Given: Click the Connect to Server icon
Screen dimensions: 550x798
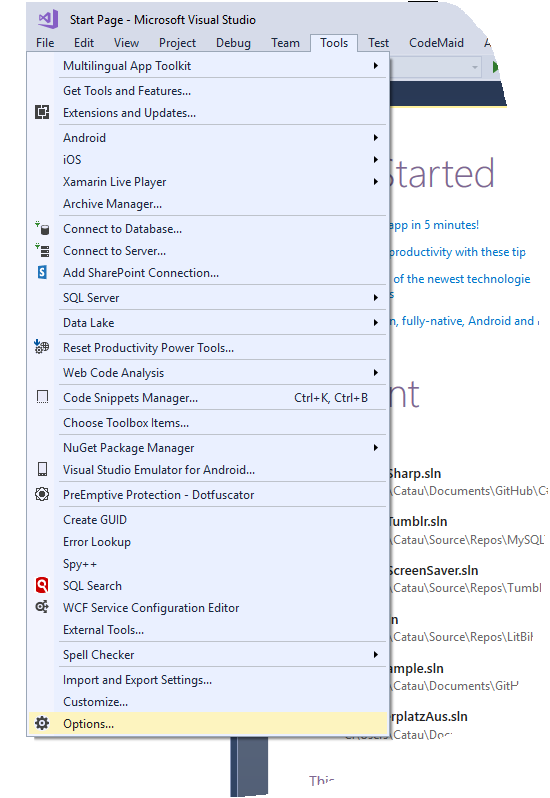Looking at the screenshot, I should click(42, 250).
